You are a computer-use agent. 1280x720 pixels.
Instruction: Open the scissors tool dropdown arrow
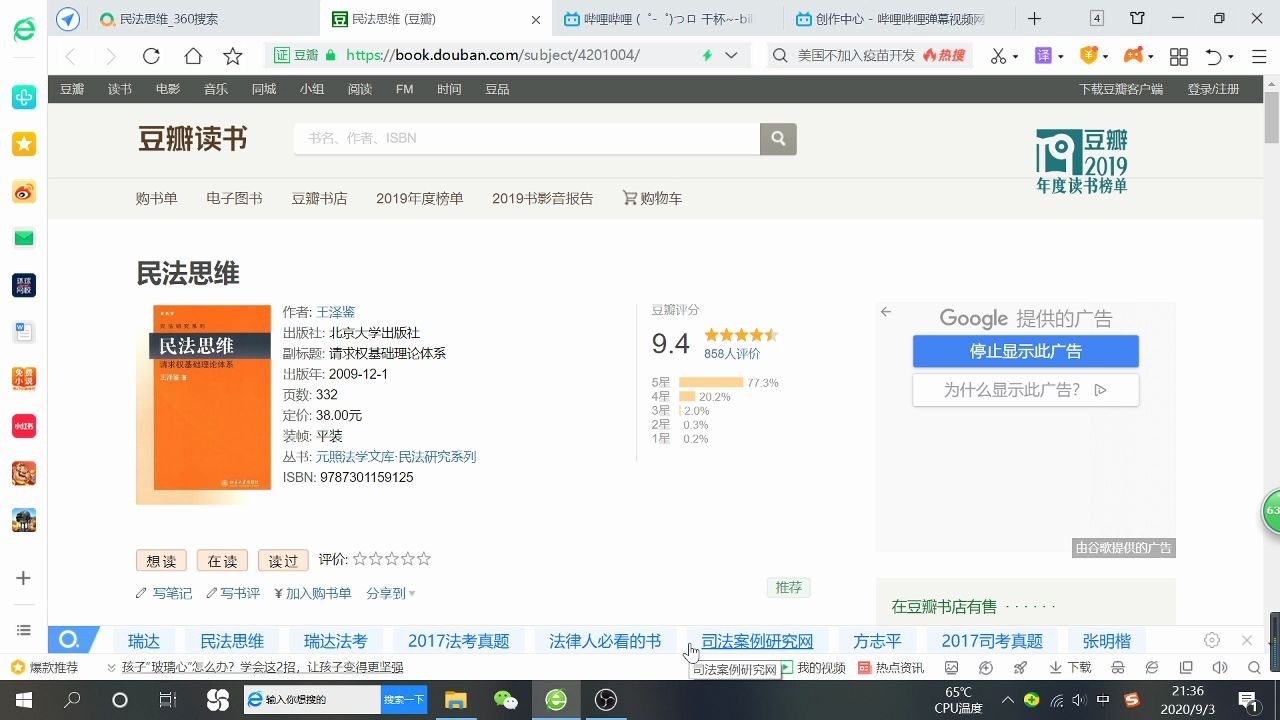point(1015,57)
